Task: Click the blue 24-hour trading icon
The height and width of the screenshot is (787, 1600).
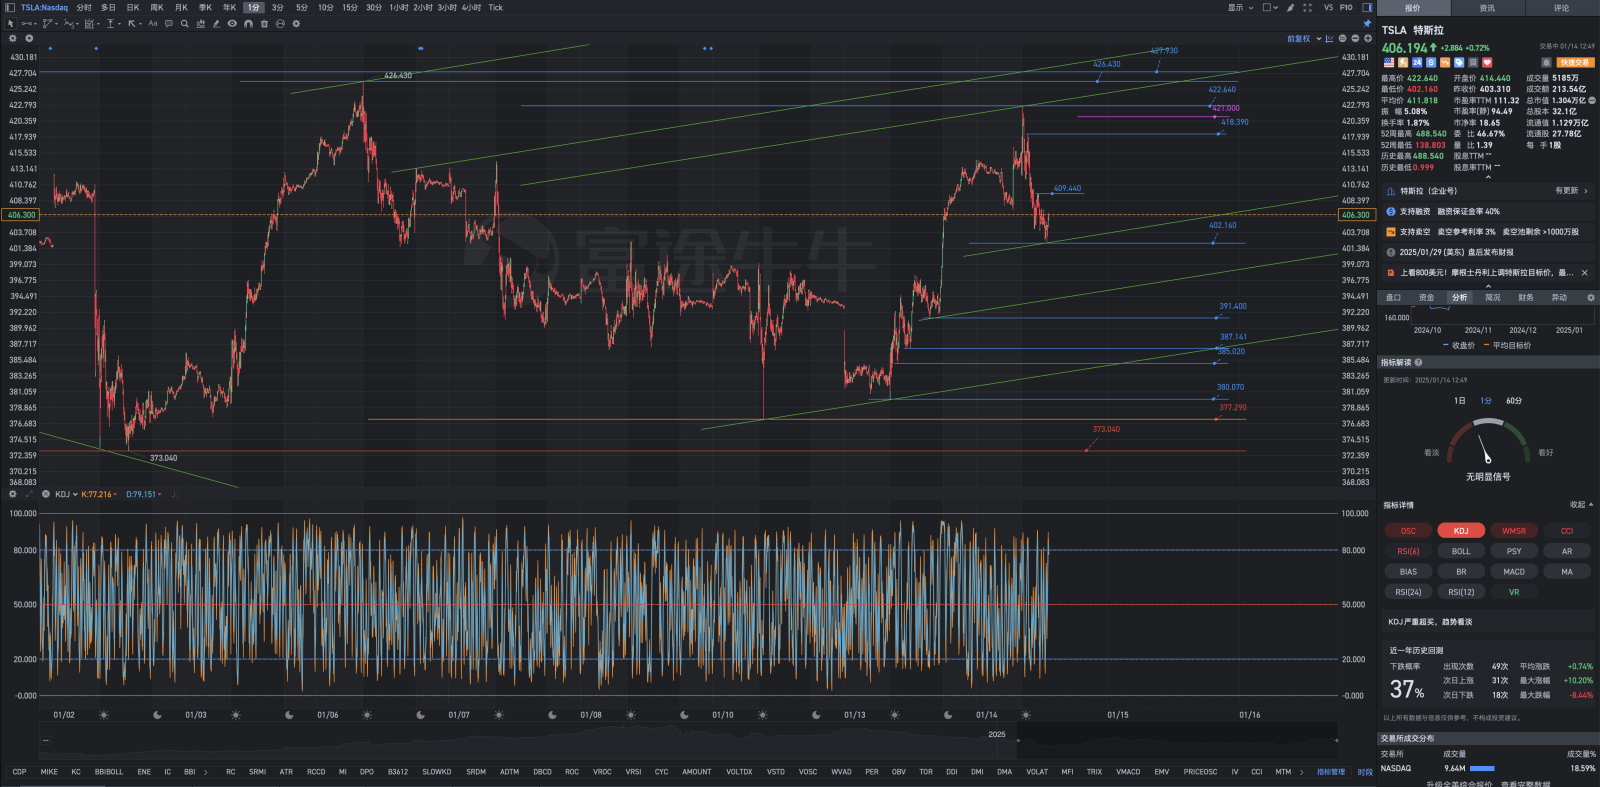Action: coord(1417,62)
